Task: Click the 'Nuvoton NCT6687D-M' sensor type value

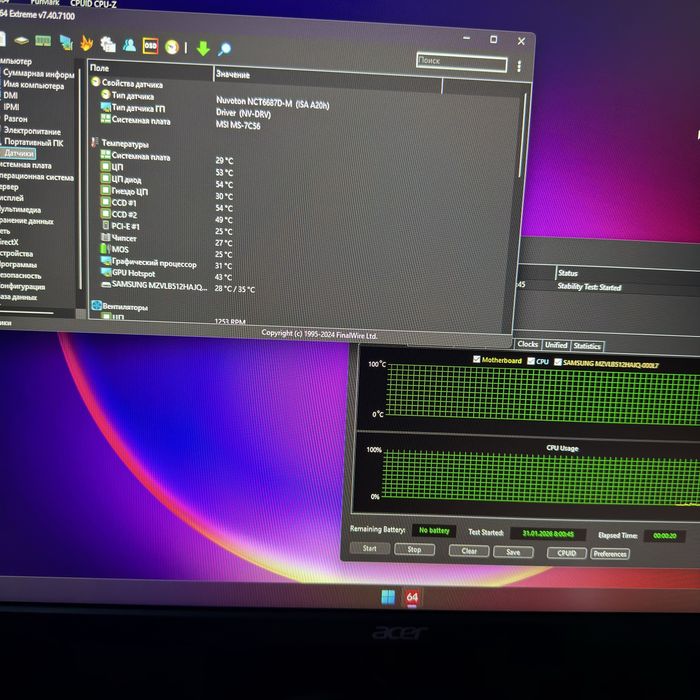Action: (272, 102)
